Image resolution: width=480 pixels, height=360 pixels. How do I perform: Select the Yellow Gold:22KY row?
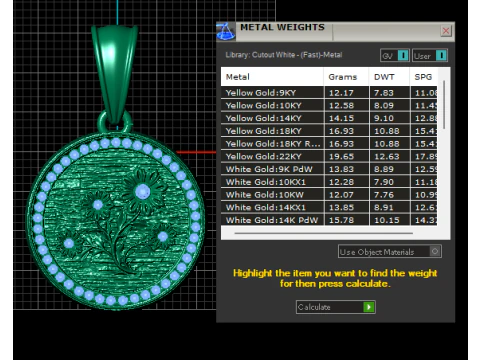[329, 156]
